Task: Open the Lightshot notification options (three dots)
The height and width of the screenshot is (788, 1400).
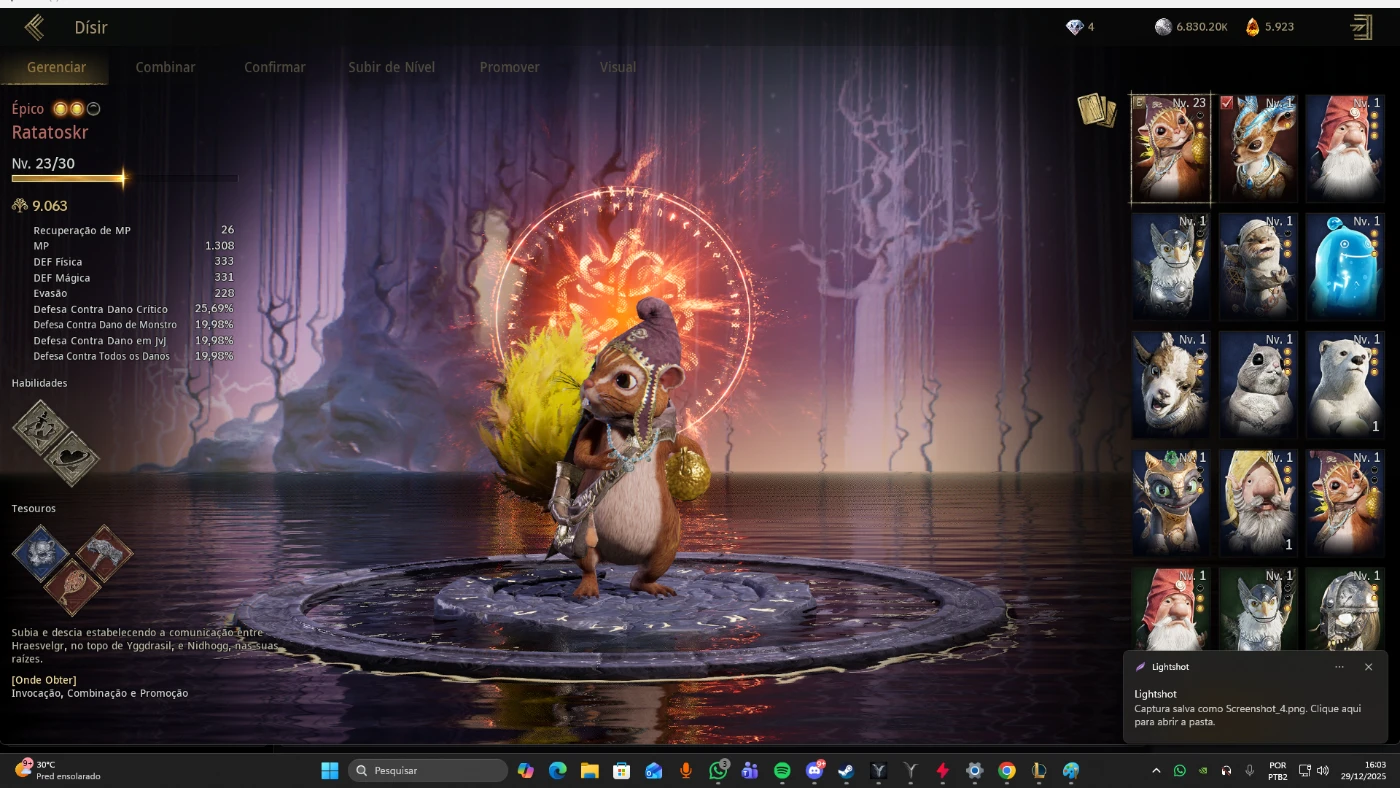Action: 1339,667
